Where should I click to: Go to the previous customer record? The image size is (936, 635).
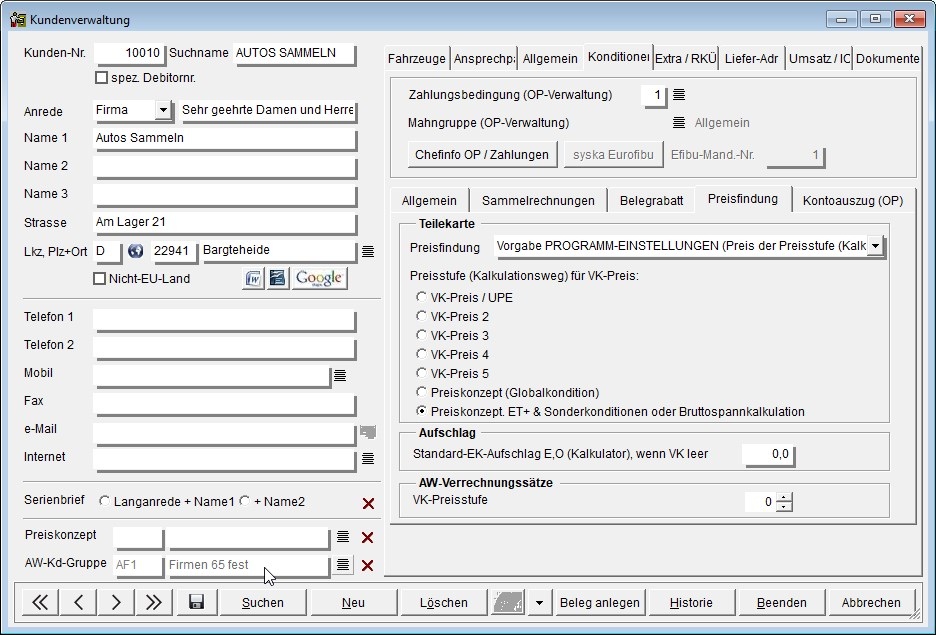tap(78, 602)
